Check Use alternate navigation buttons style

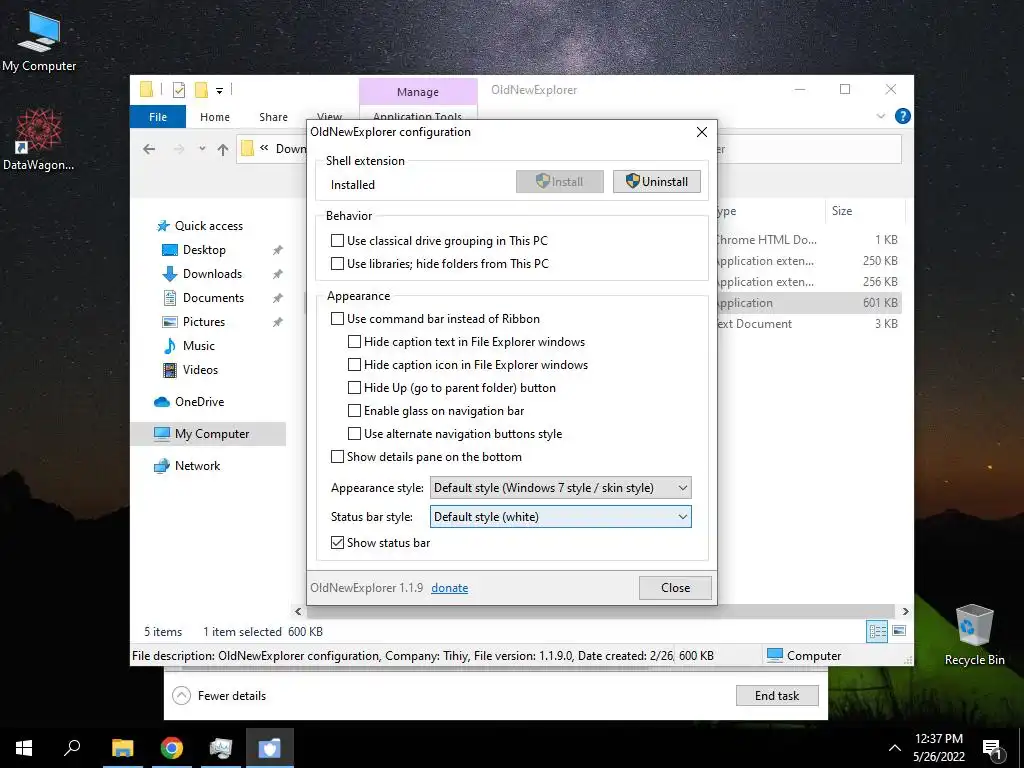tap(354, 434)
